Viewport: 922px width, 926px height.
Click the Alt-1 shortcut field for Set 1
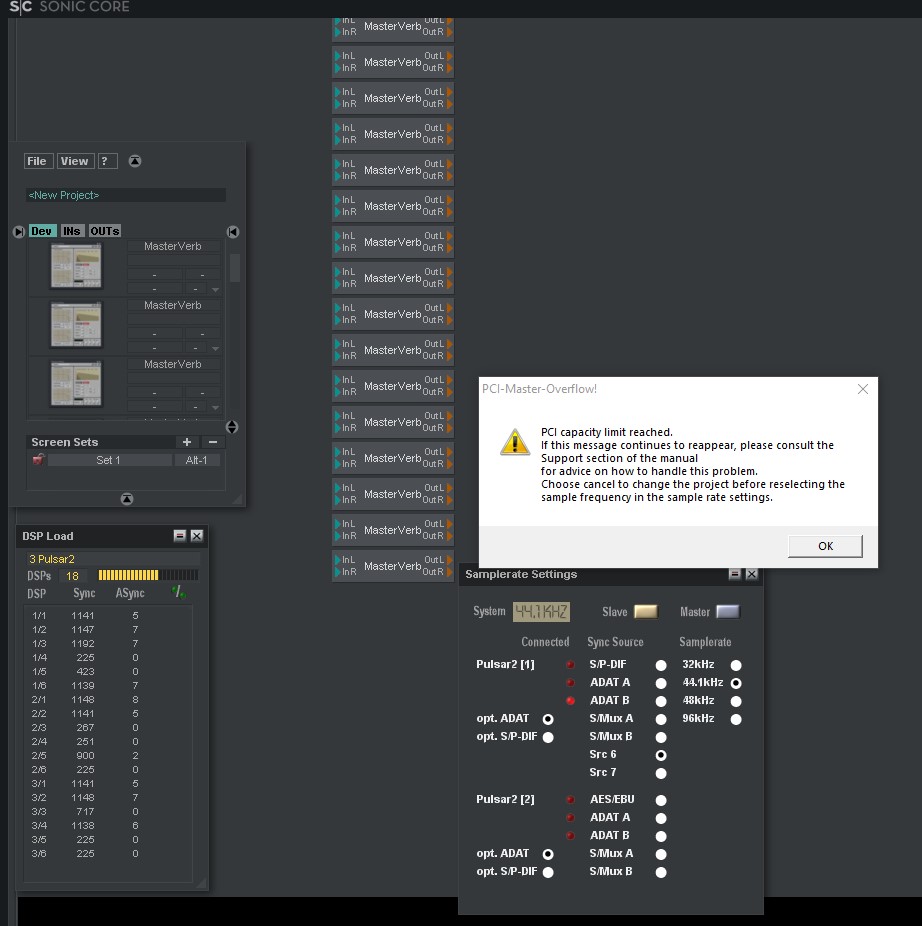click(x=197, y=460)
